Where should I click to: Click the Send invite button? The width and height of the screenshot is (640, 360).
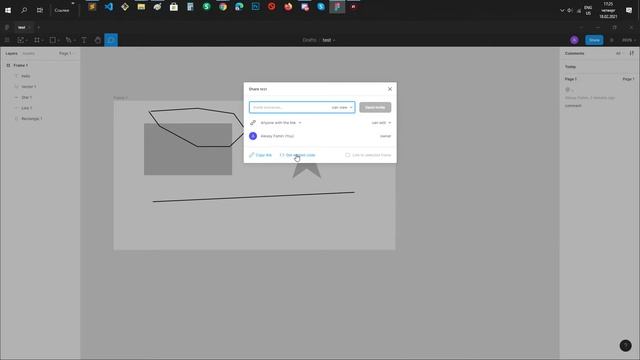375,107
